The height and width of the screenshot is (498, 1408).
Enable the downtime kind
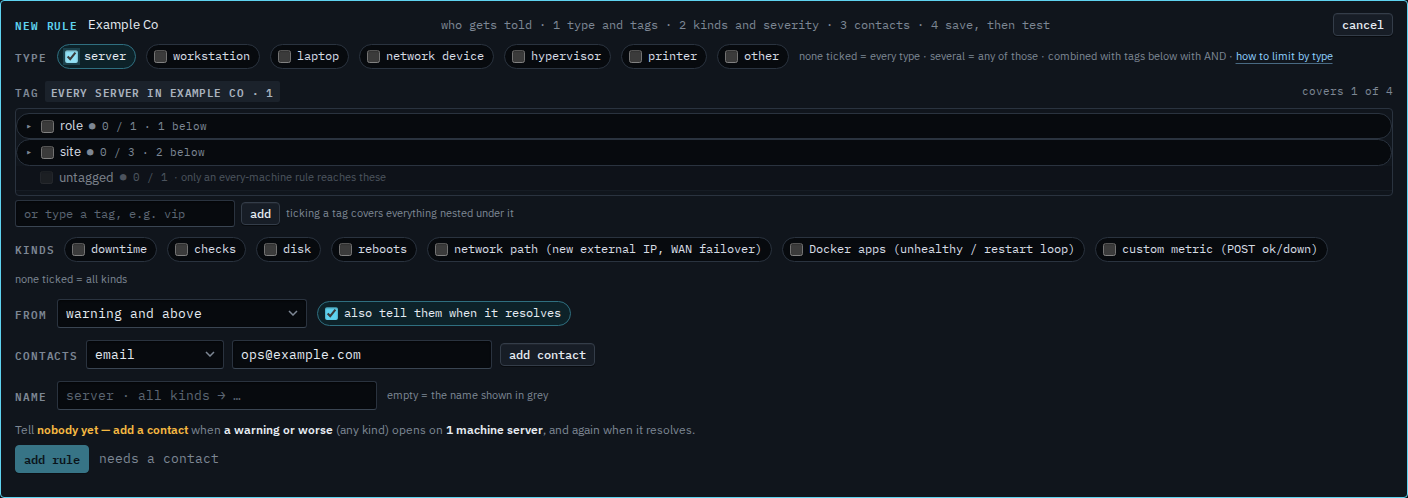pyautogui.click(x=78, y=250)
